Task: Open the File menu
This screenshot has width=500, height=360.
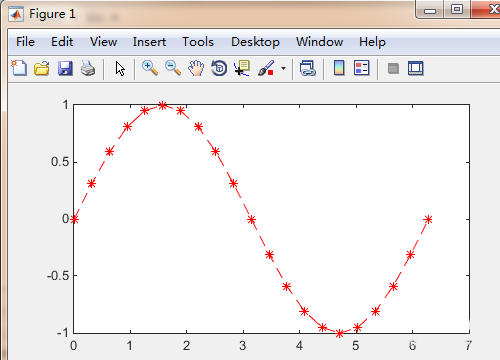Action: point(25,42)
